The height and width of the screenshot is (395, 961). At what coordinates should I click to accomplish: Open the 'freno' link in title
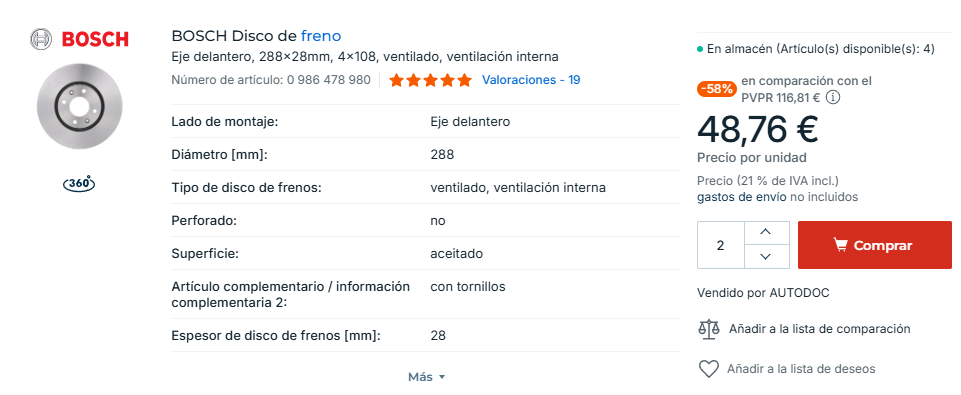[x=321, y=36]
